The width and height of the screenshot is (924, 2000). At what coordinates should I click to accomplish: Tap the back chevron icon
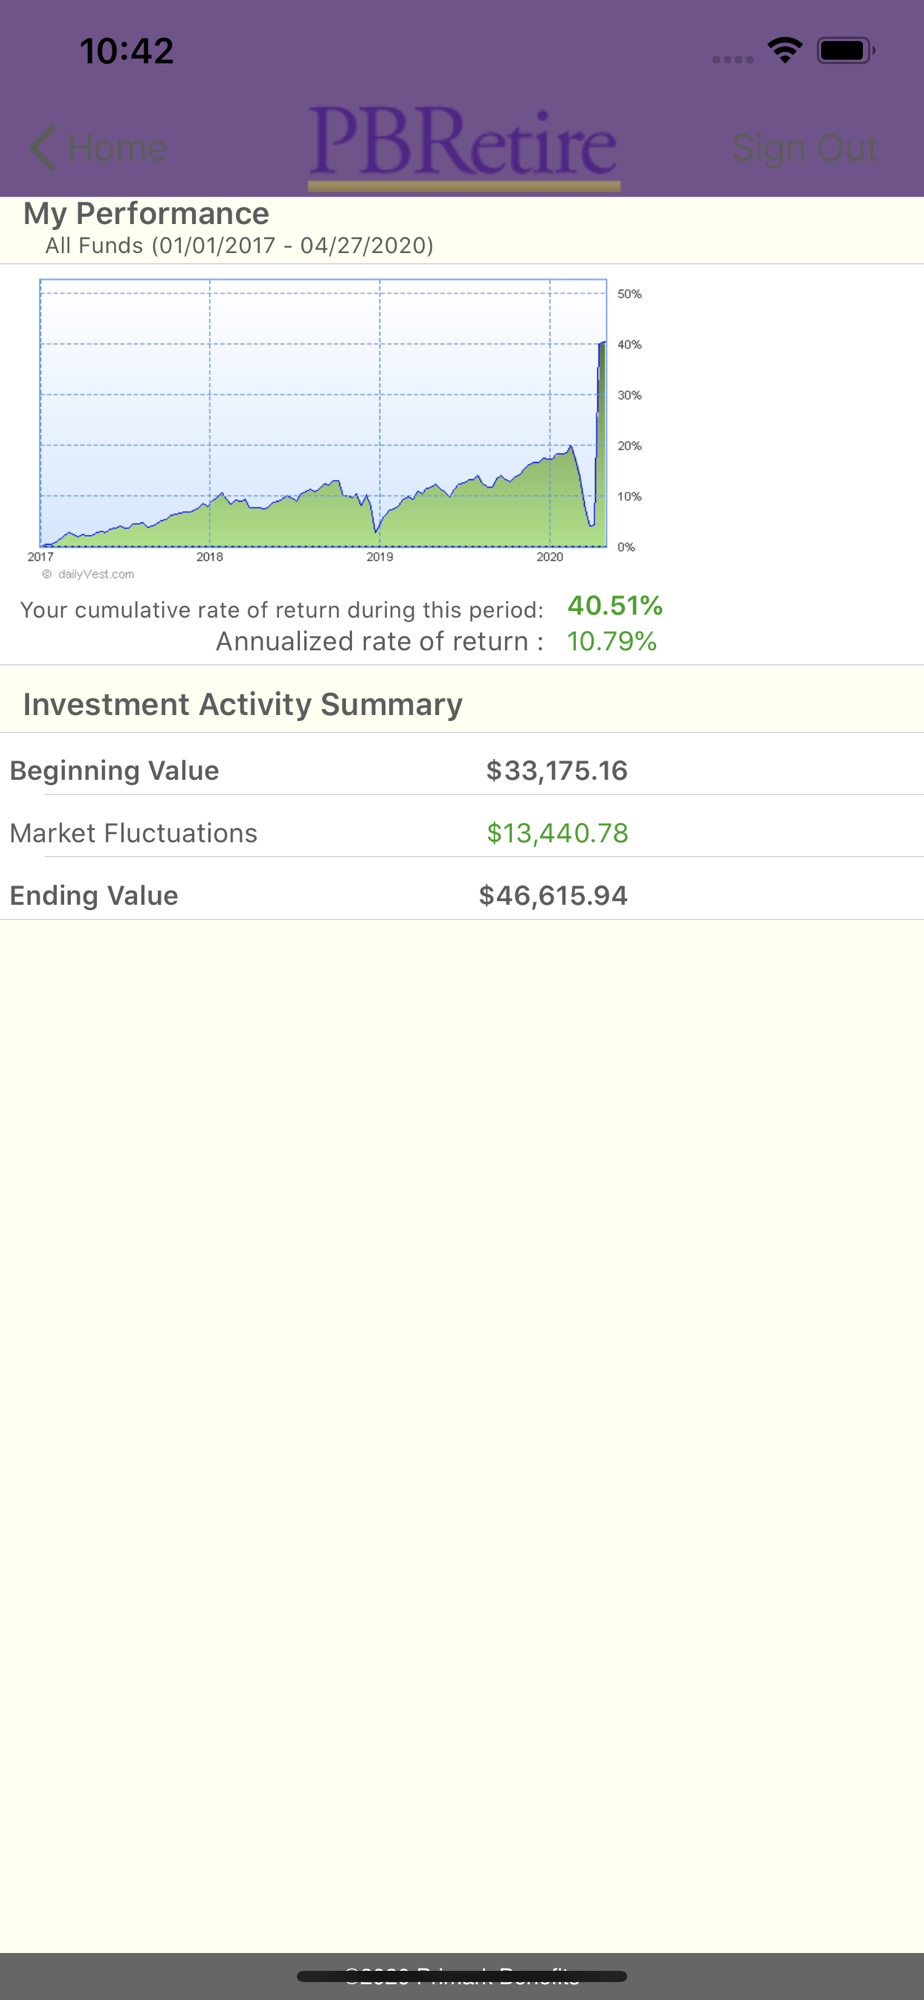point(43,148)
